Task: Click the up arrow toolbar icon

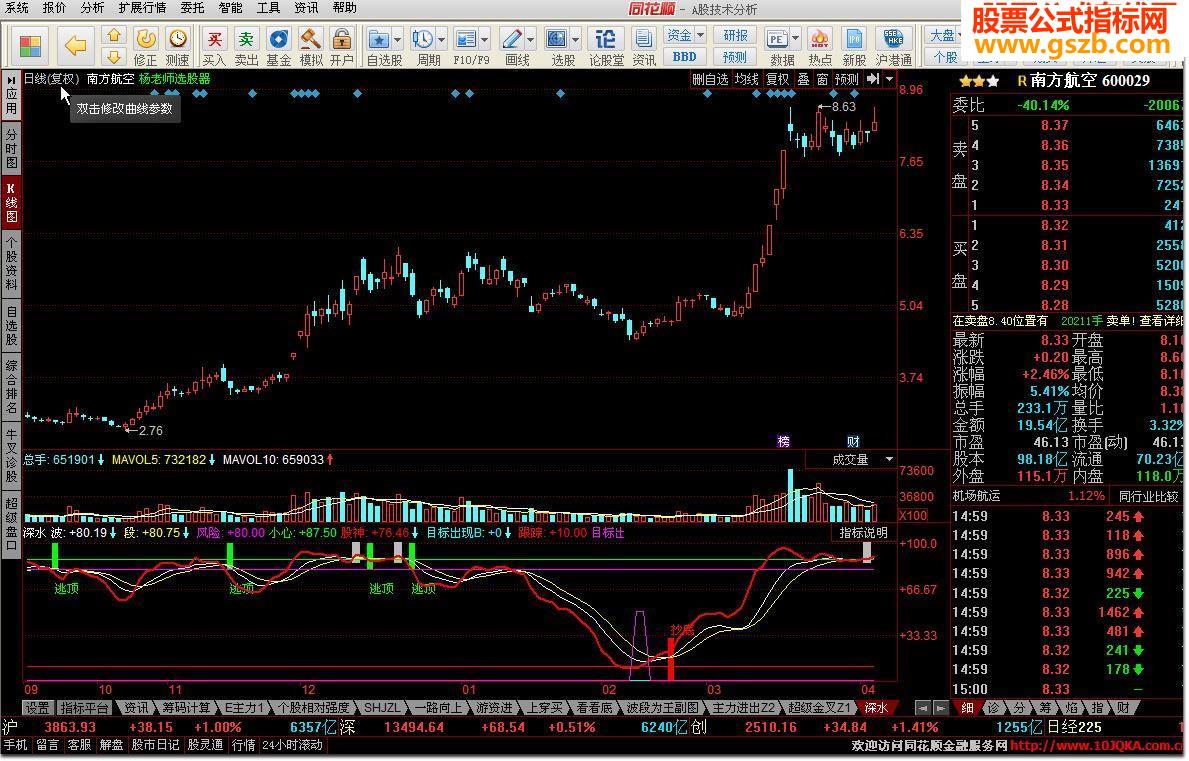Action: click(114, 36)
